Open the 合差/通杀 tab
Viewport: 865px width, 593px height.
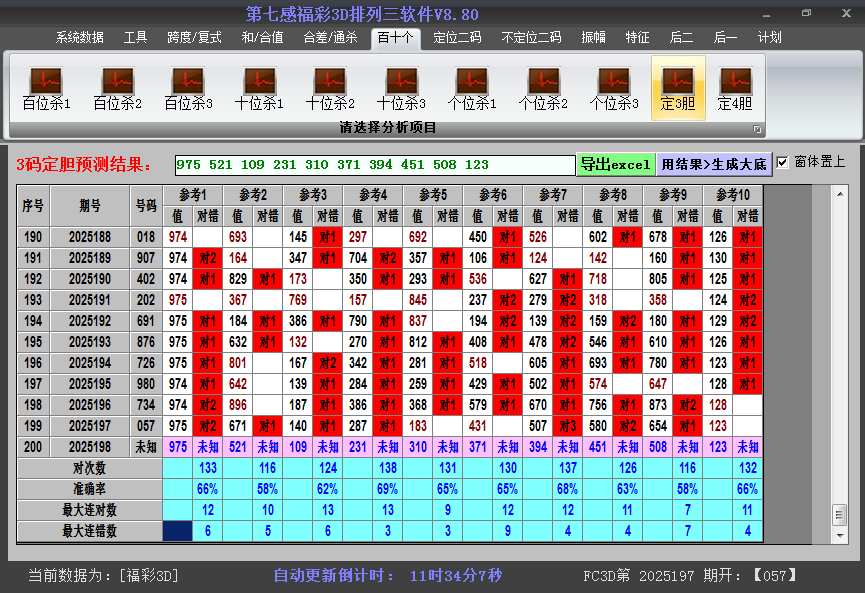coord(330,38)
